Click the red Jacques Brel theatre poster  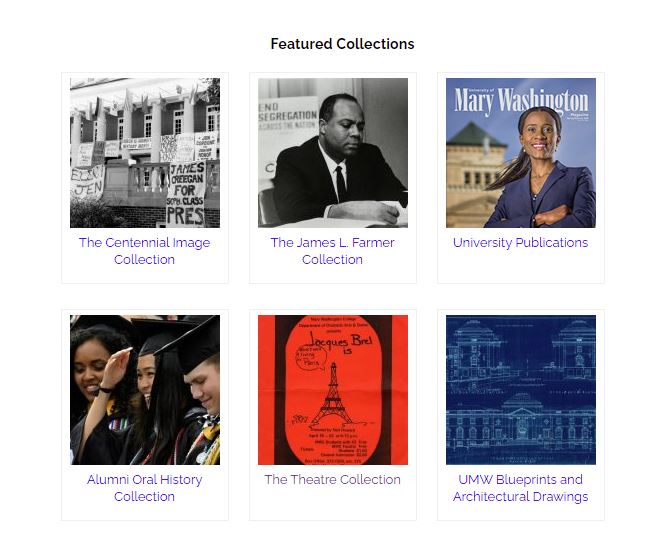[x=333, y=390]
